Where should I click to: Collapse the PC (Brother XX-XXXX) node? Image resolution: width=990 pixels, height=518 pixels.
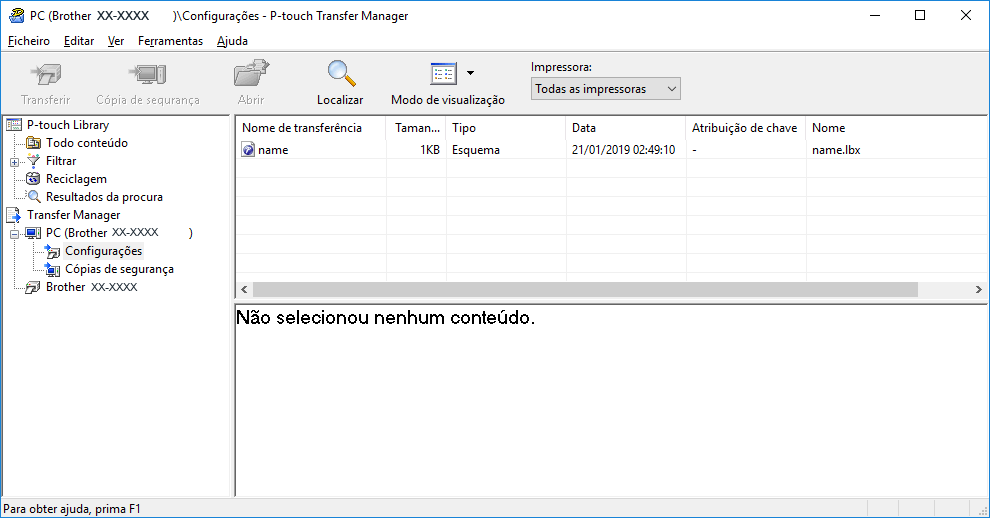tap(15, 234)
